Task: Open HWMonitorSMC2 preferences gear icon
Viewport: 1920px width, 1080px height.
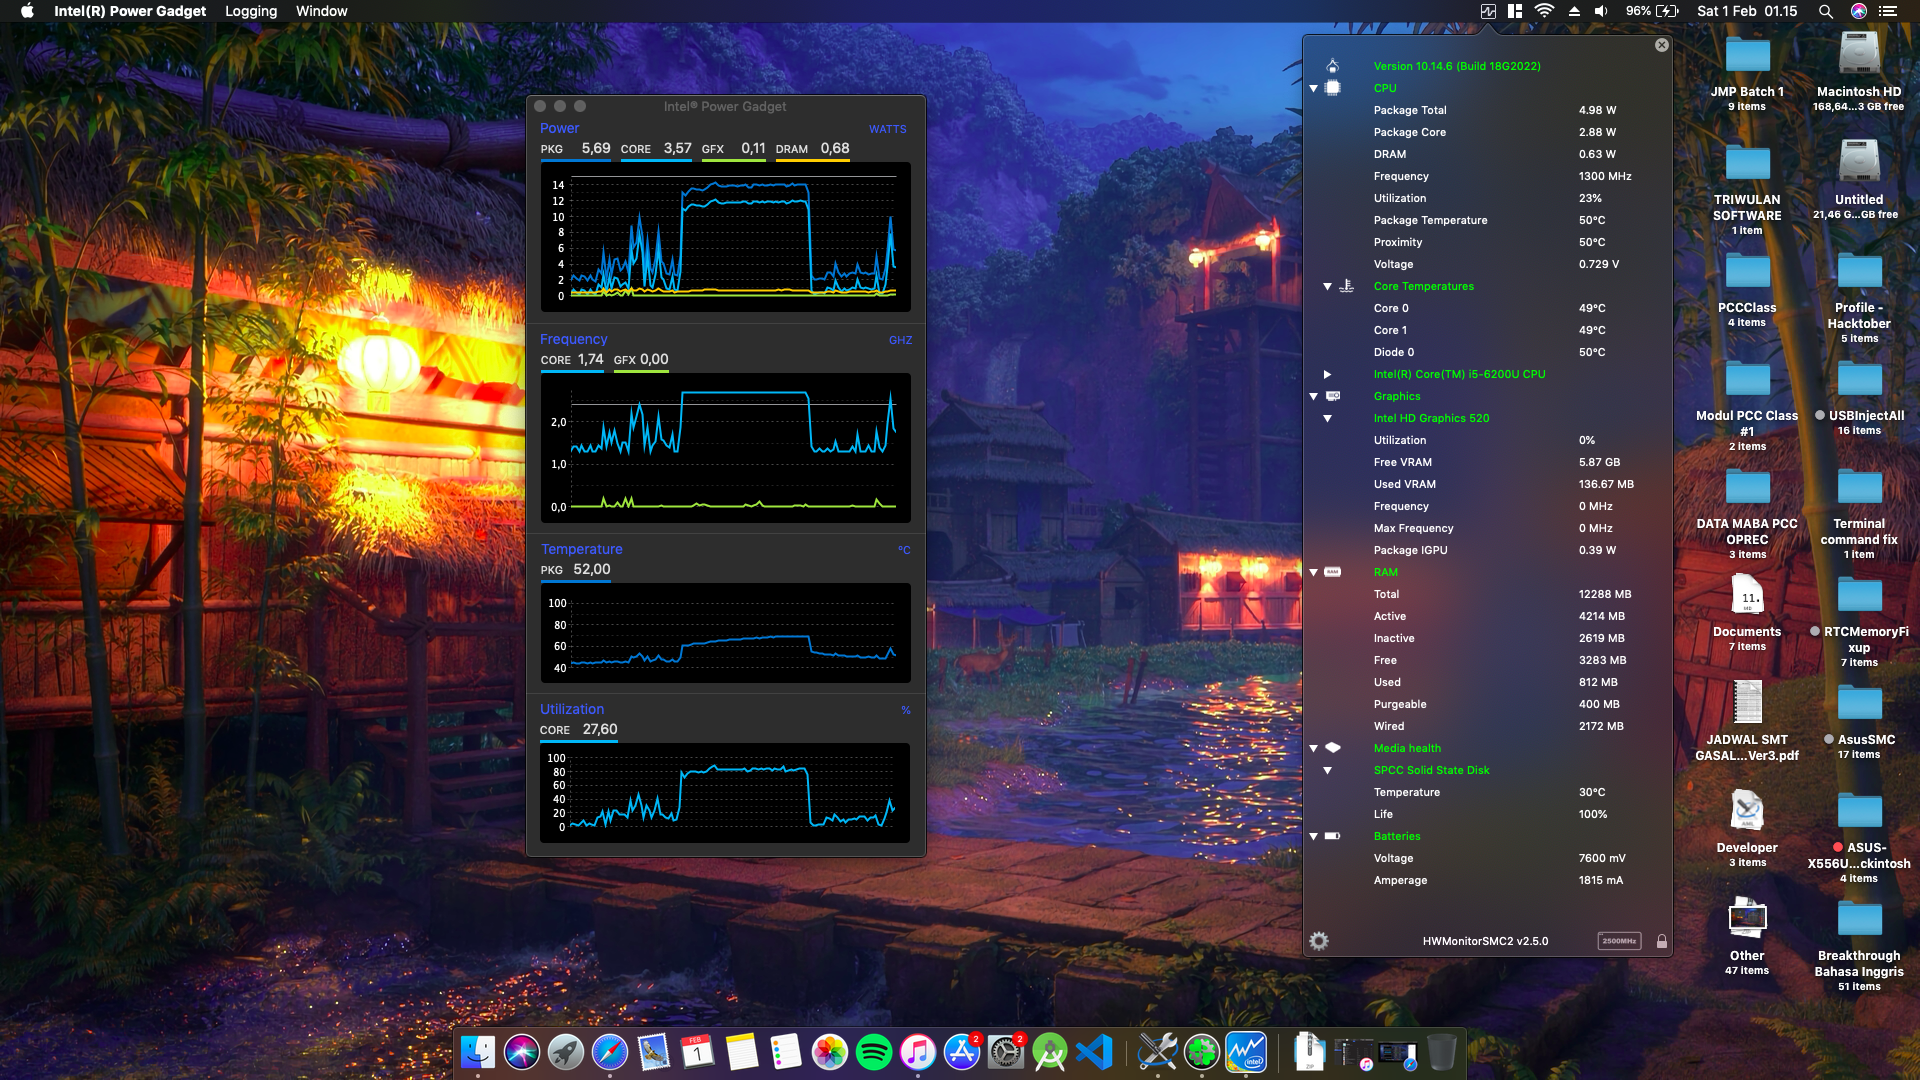Action: (x=1319, y=941)
